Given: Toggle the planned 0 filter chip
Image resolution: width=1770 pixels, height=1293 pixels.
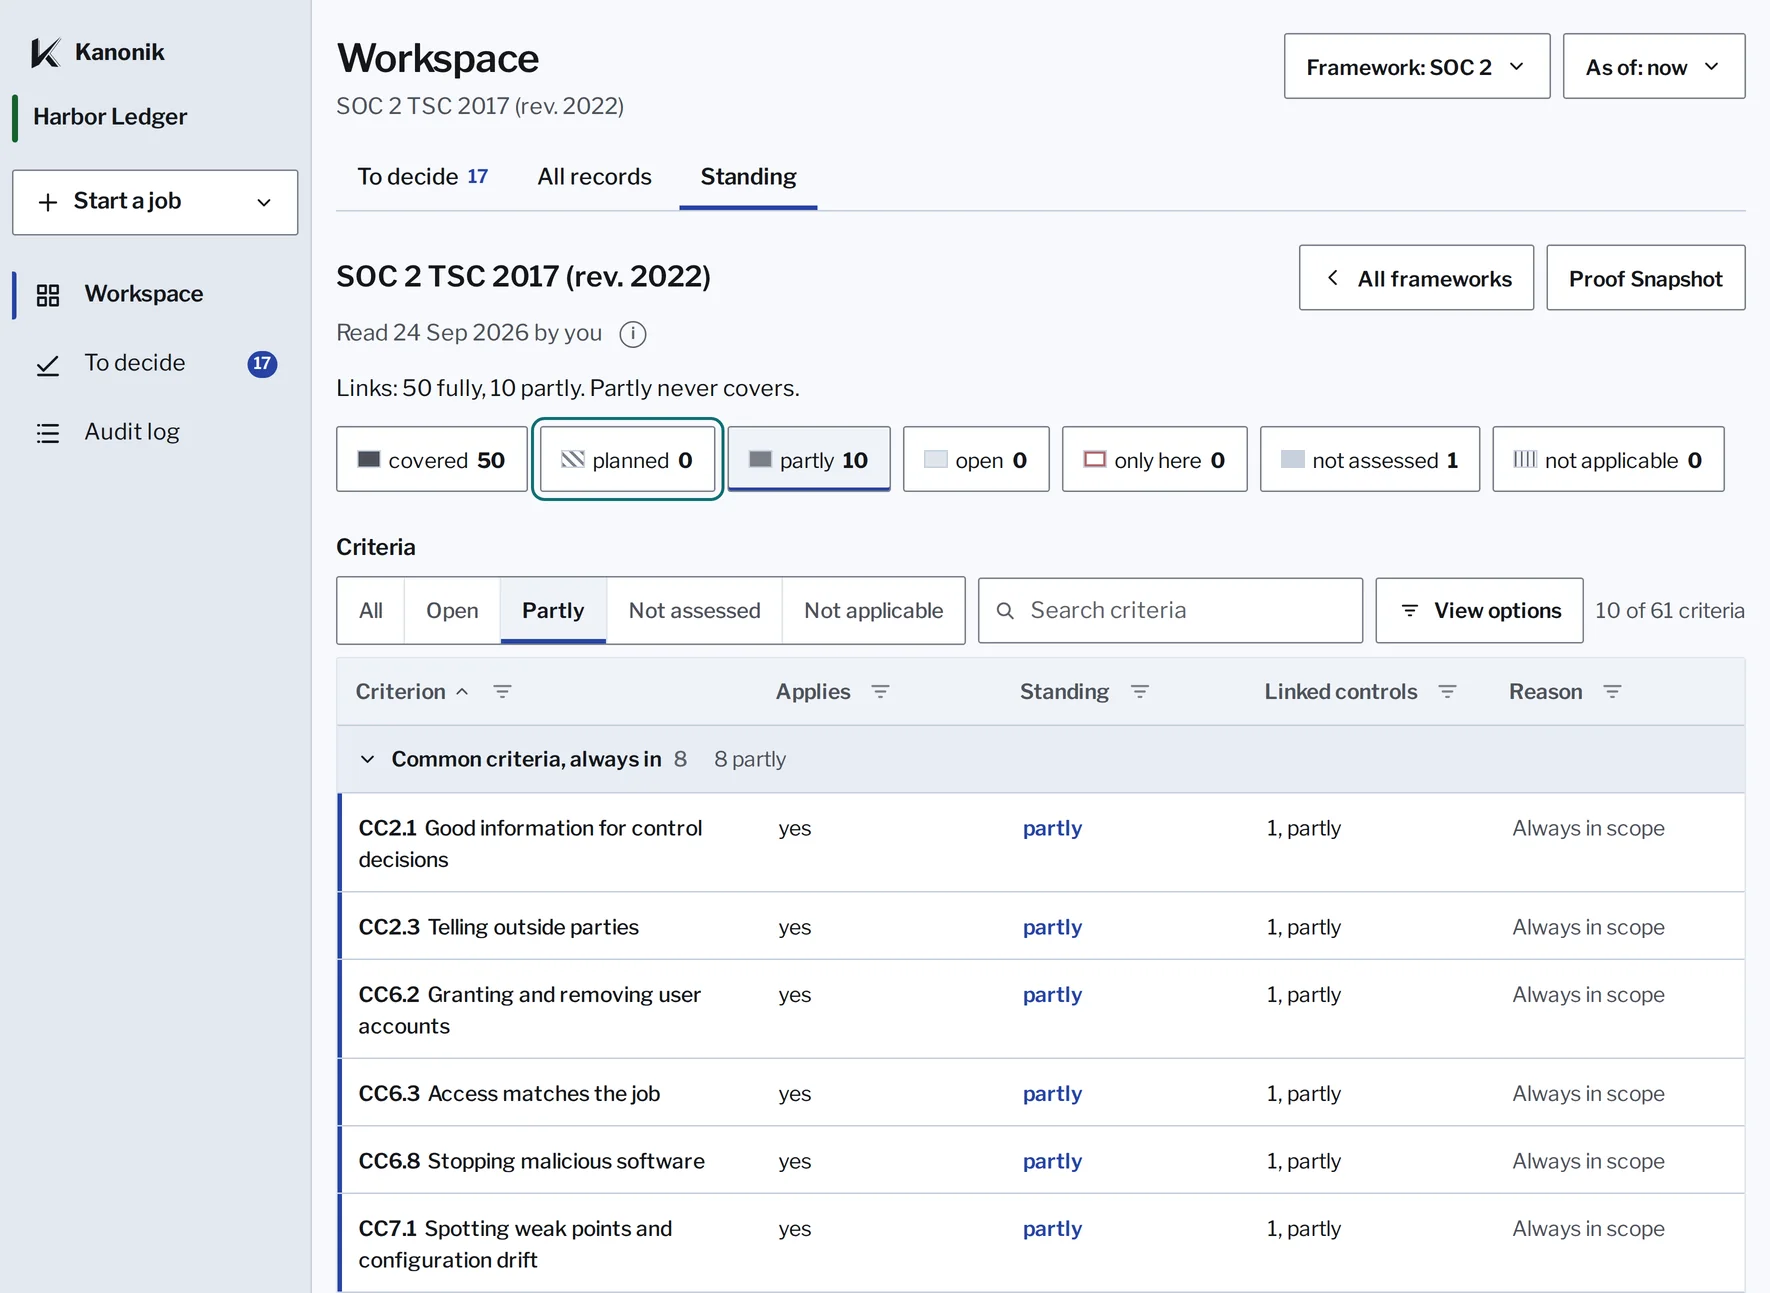Looking at the screenshot, I should point(627,460).
